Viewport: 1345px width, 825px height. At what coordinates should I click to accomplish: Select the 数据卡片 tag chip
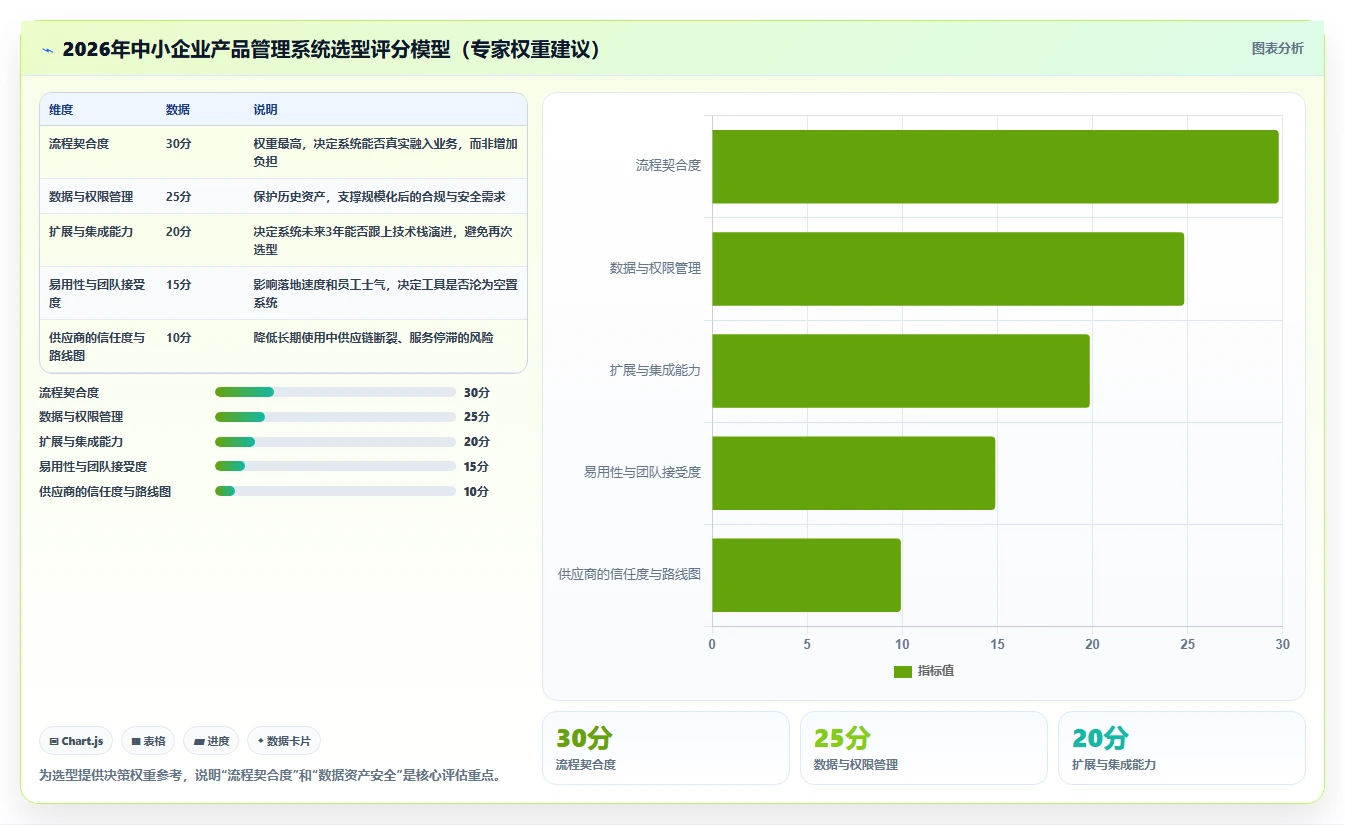284,741
